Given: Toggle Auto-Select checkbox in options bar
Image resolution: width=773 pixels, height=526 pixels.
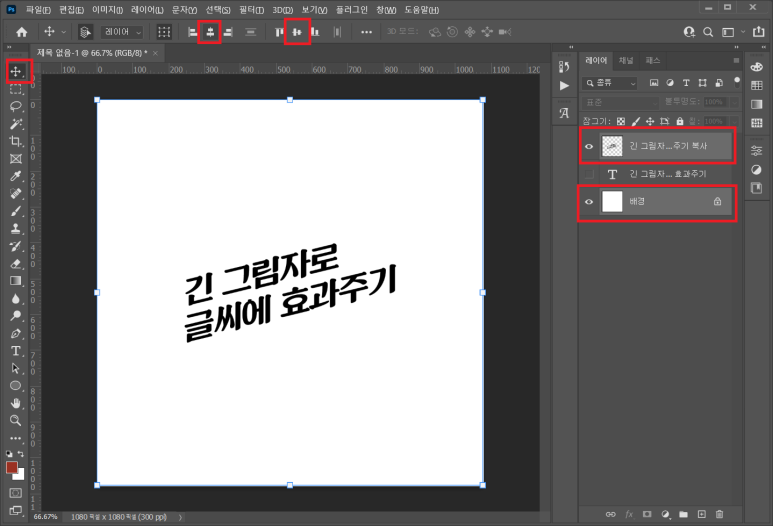Looking at the screenshot, I should point(85,32).
